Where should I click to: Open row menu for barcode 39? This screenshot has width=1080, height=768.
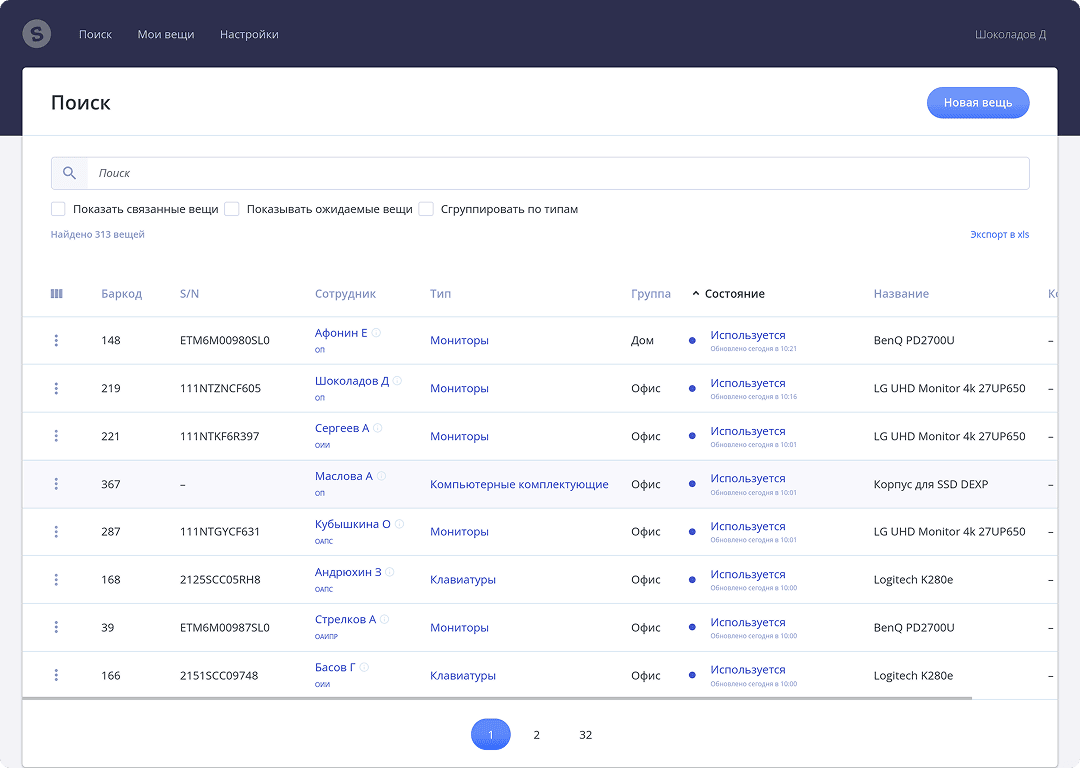56,627
